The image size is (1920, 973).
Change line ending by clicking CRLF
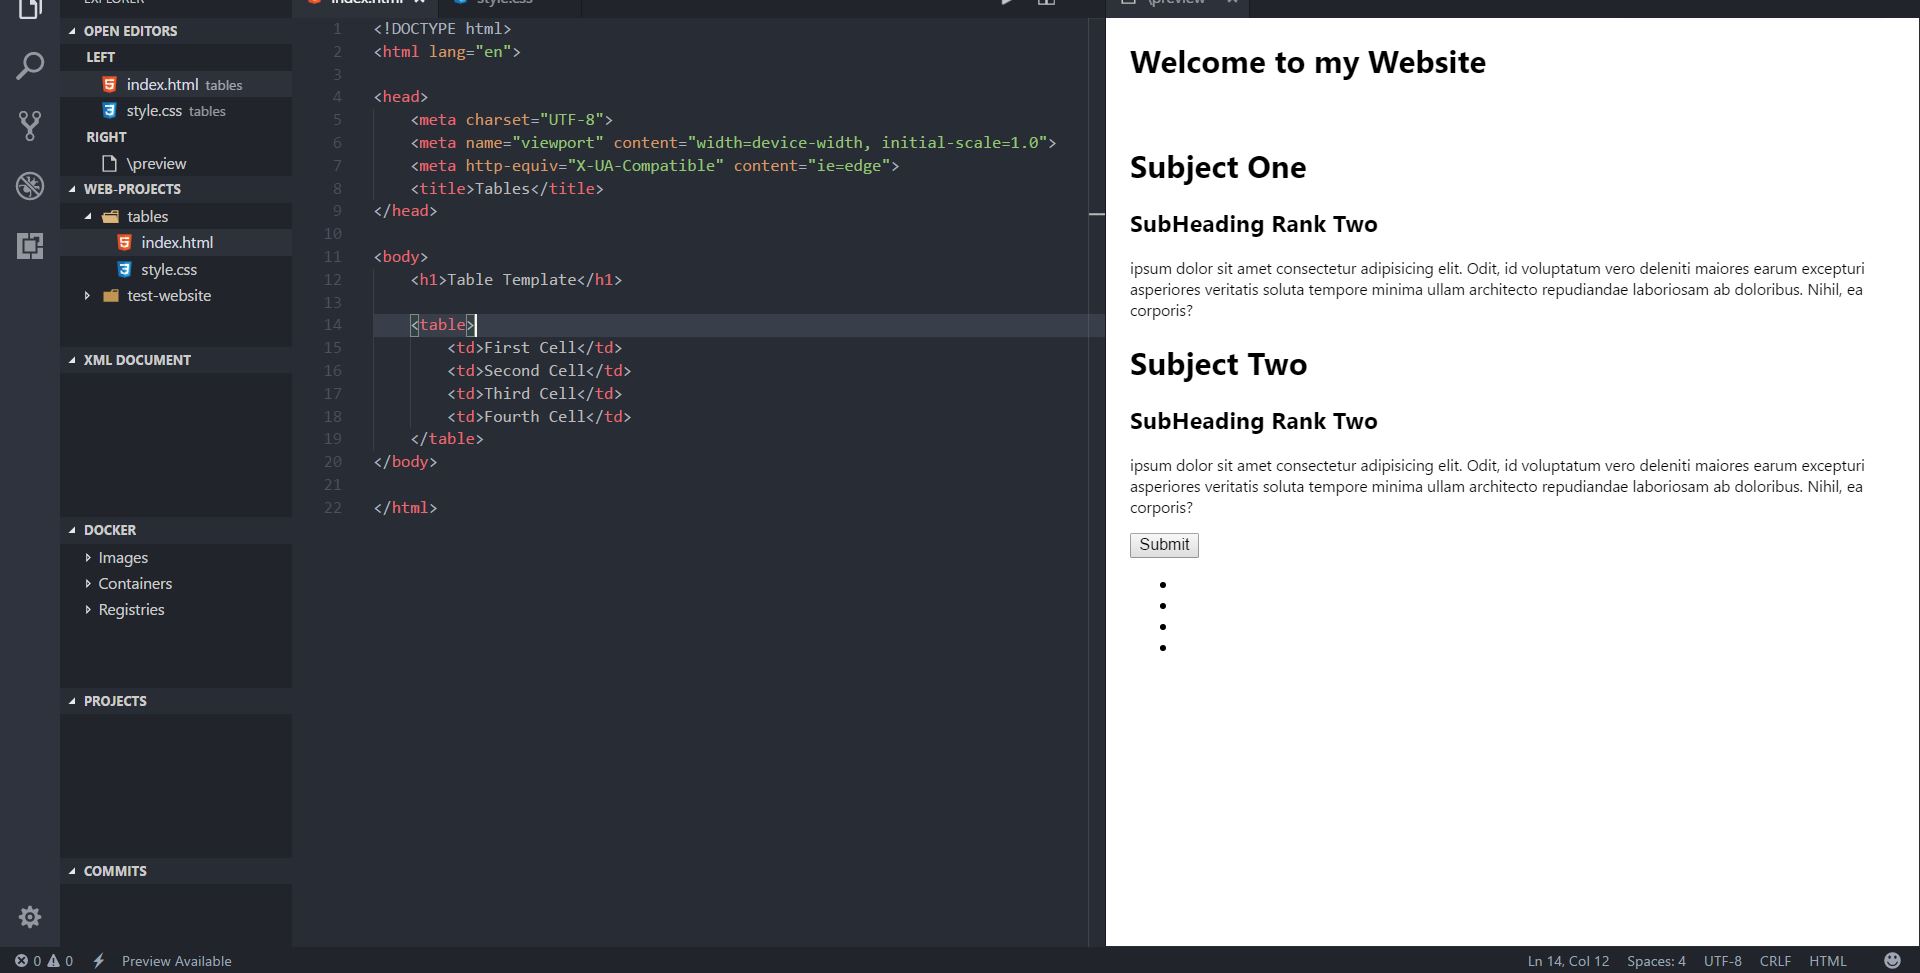[x=1775, y=960]
